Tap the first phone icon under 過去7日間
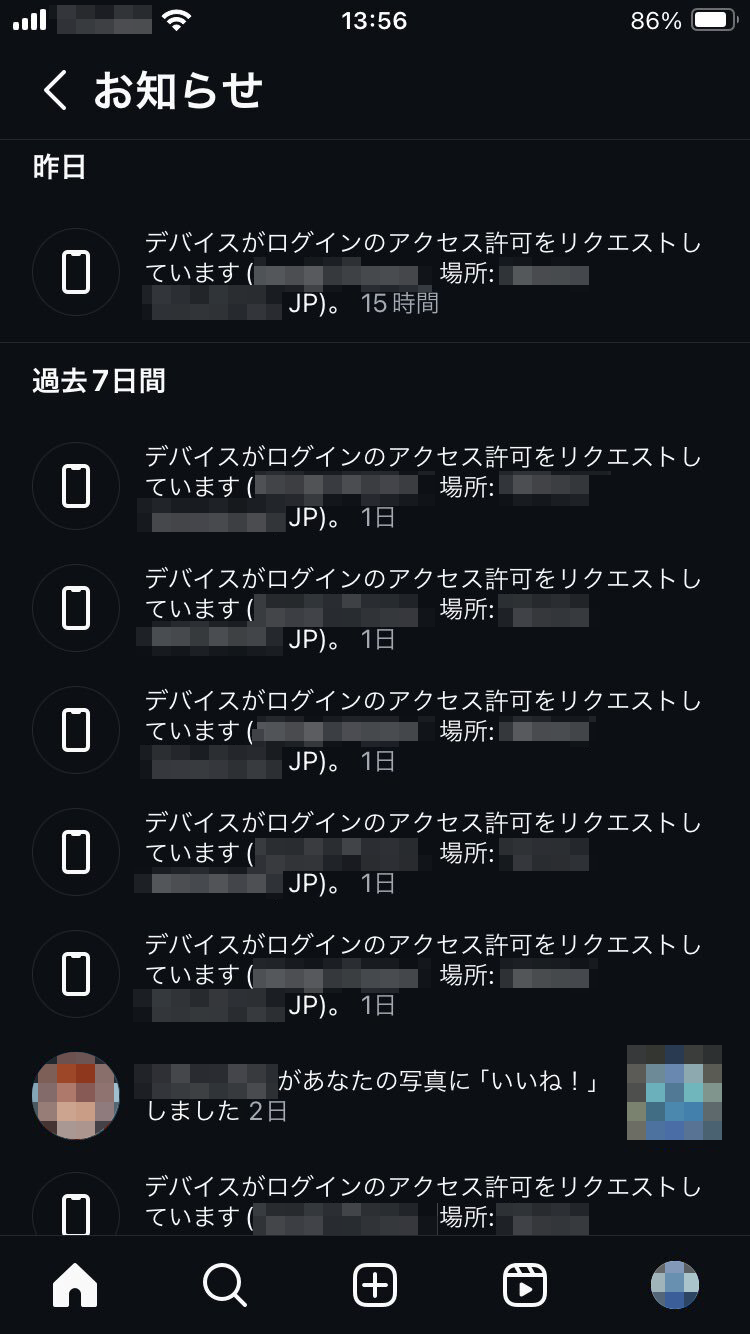Viewport: 750px width, 1334px height. tap(76, 486)
